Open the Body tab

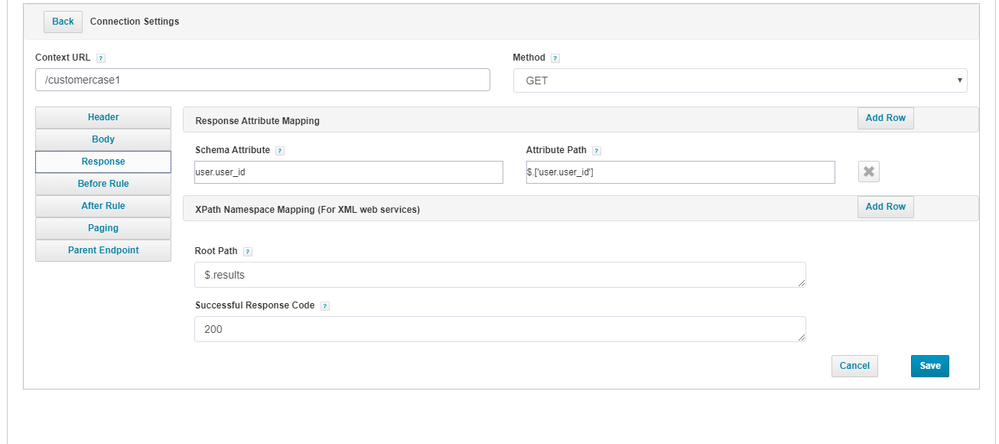tap(103, 139)
